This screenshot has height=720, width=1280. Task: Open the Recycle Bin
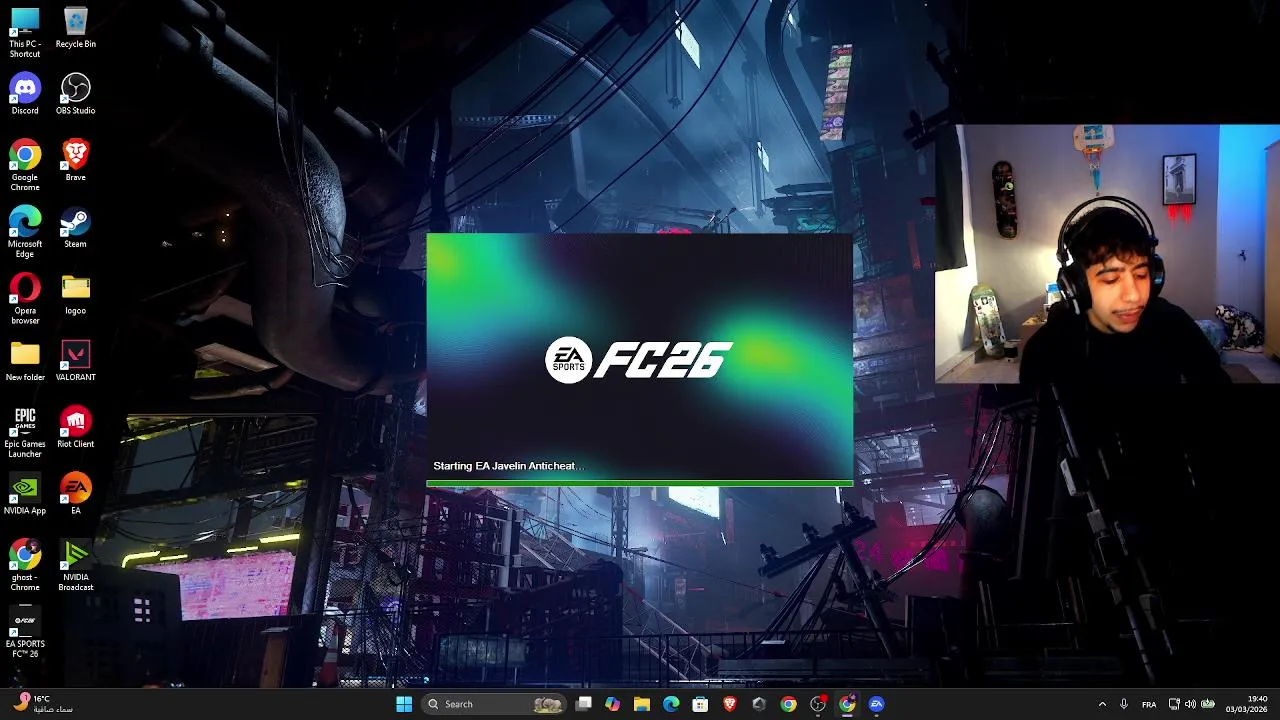click(x=76, y=28)
